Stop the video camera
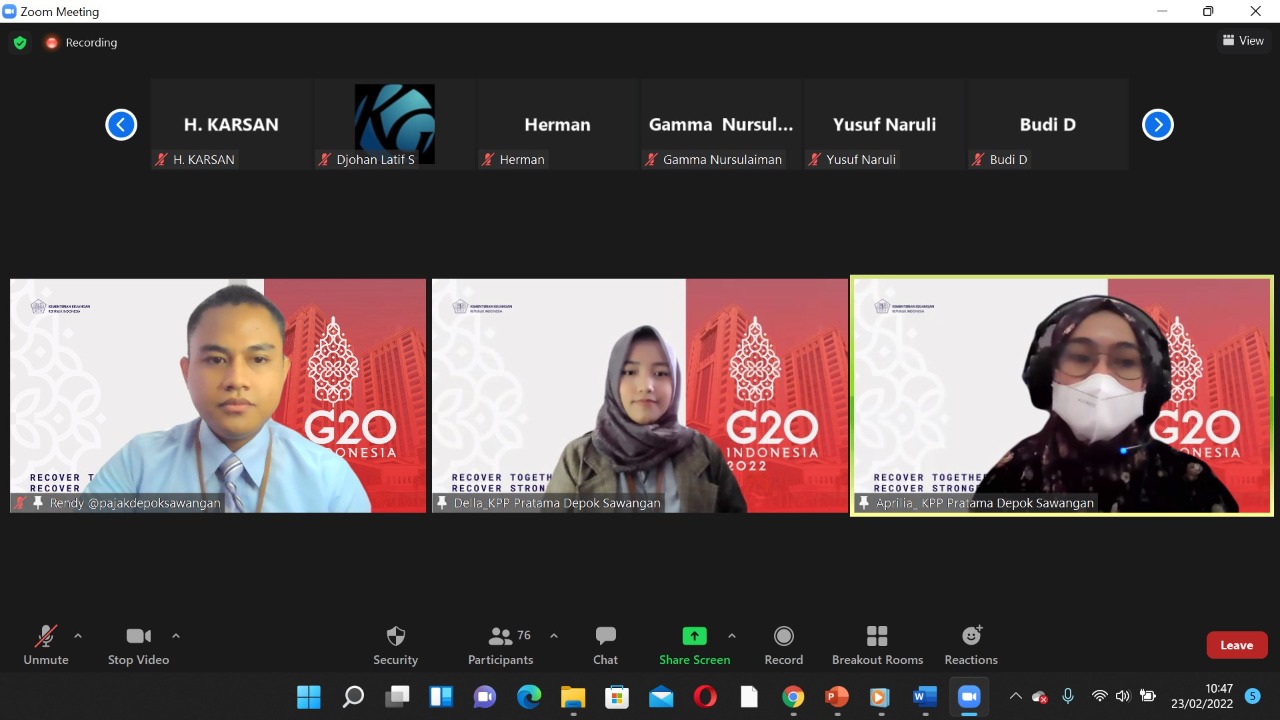This screenshot has width=1280, height=720. click(x=138, y=645)
